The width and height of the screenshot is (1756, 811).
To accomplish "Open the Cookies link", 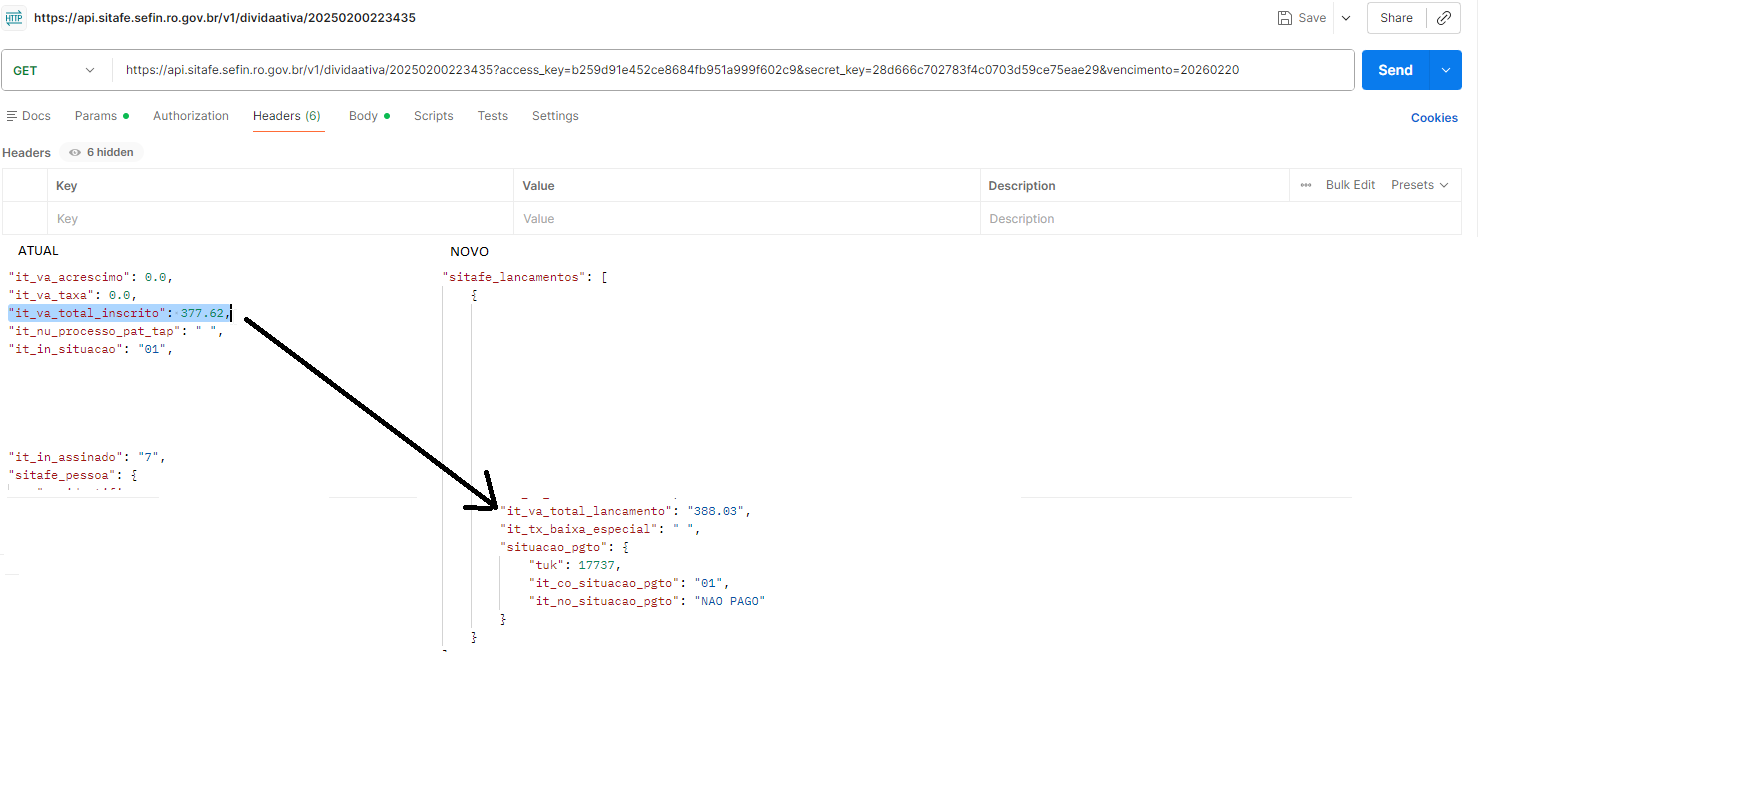I will coord(1434,118).
